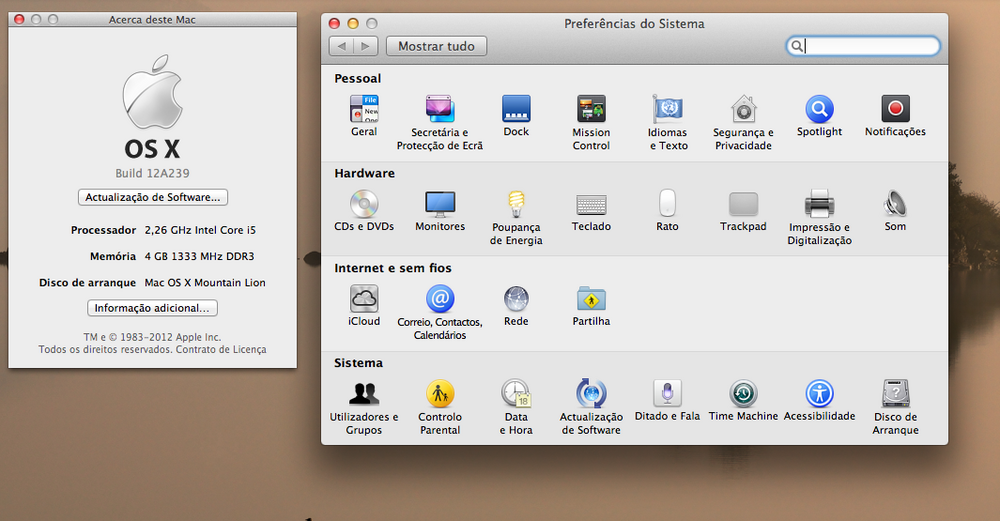This screenshot has height=521, width=1000.
Task: Open Acessibilidade preferences
Action: click(x=820, y=400)
